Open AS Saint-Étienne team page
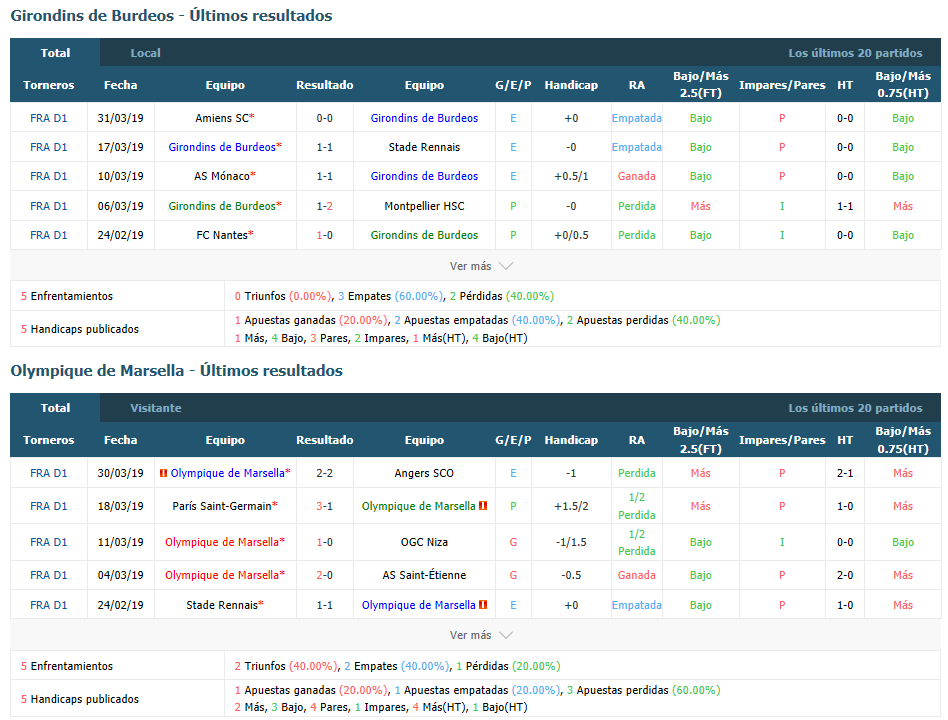948x720 pixels. 424,575
